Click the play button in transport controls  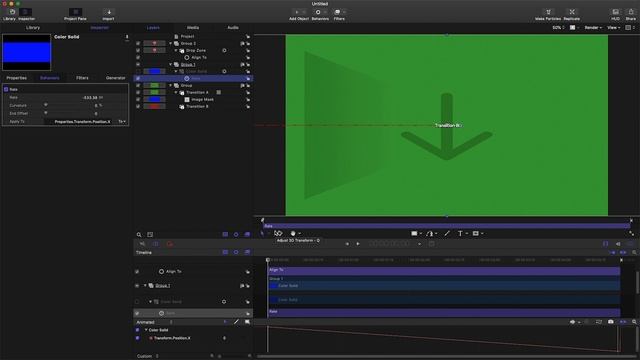[x=358, y=244]
